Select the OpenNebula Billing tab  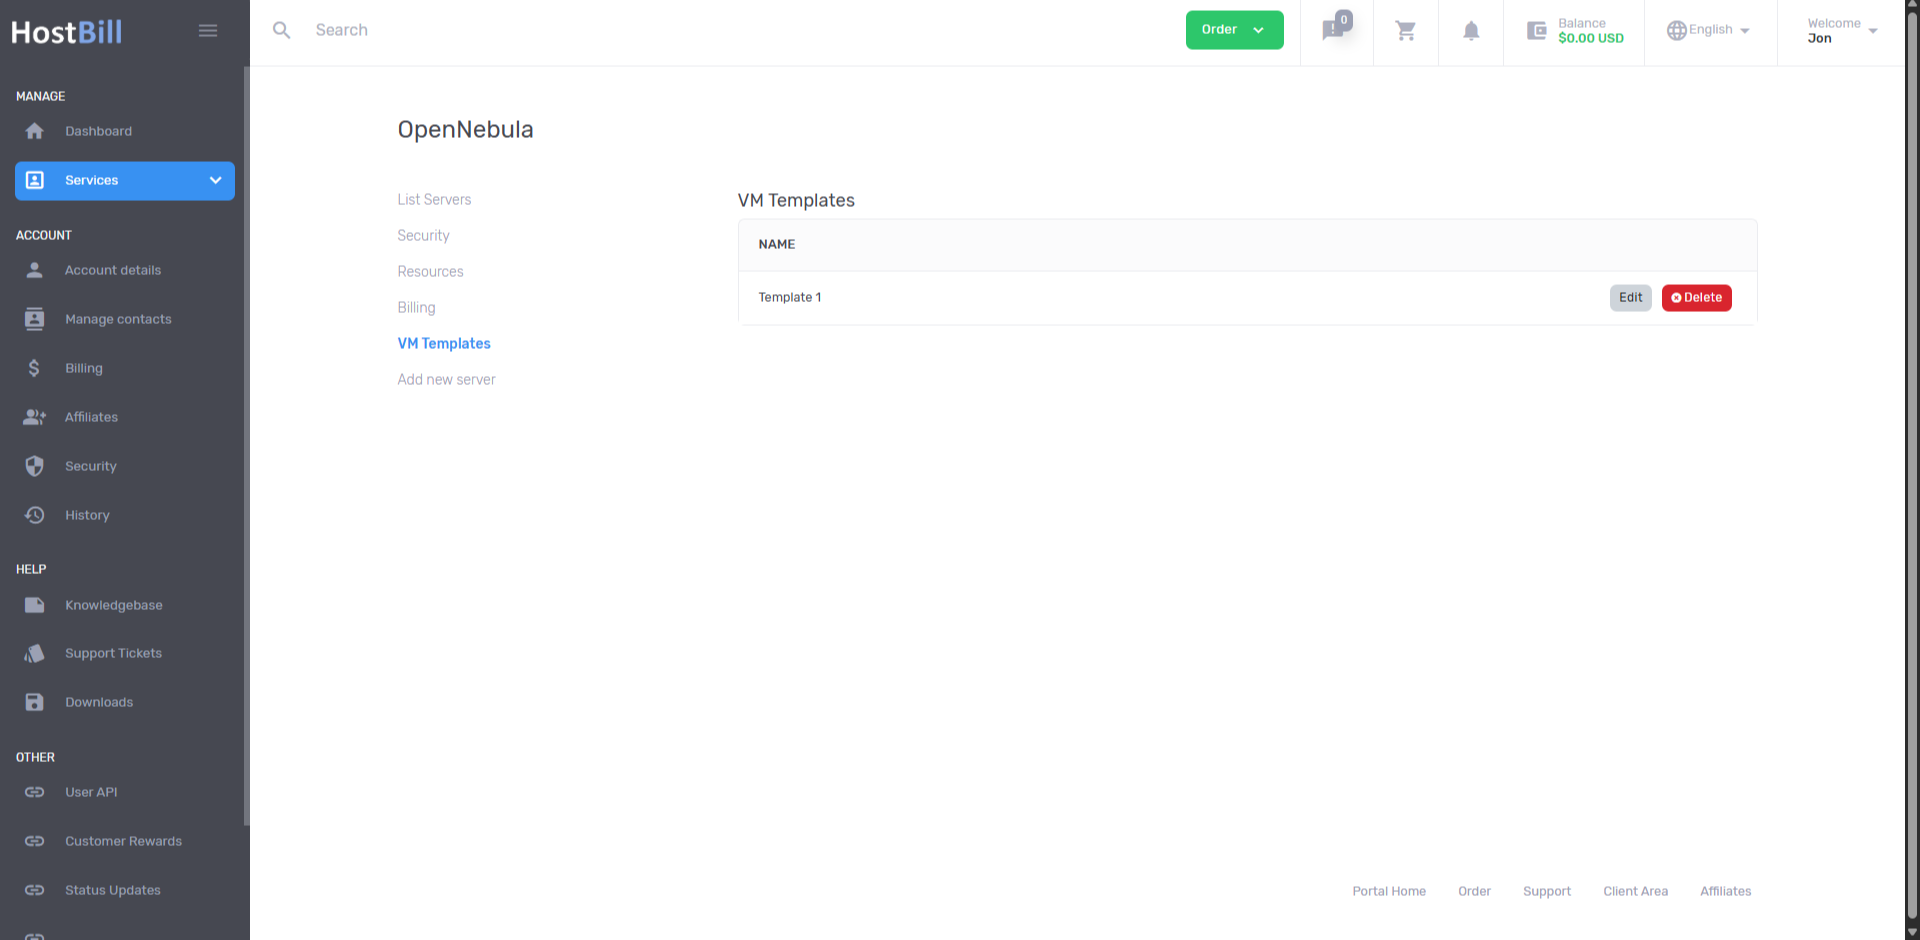tap(416, 308)
